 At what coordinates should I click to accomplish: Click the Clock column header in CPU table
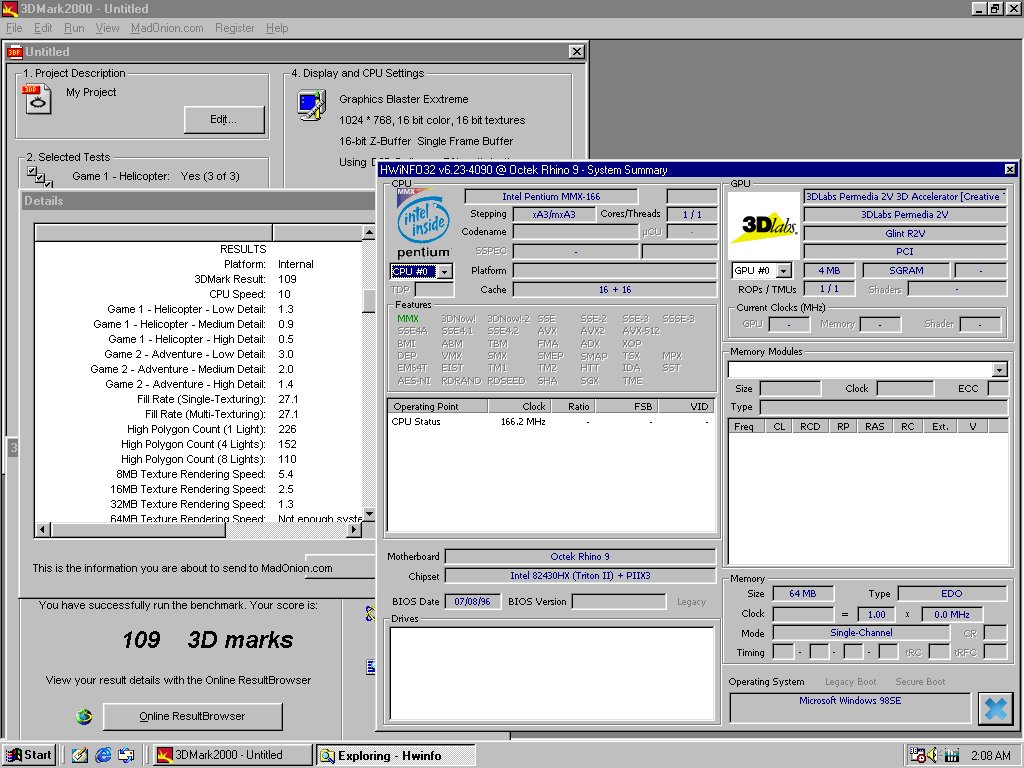click(x=520, y=406)
